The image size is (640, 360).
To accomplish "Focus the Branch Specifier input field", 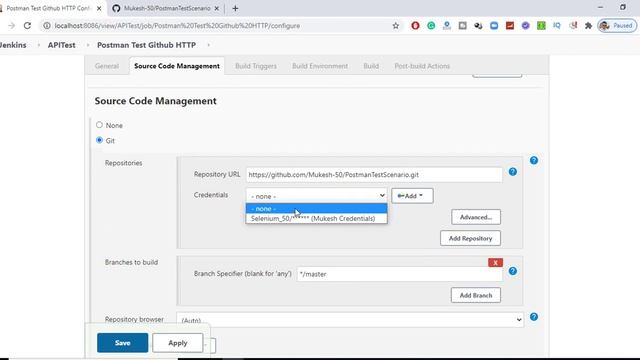I will click(400, 274).
